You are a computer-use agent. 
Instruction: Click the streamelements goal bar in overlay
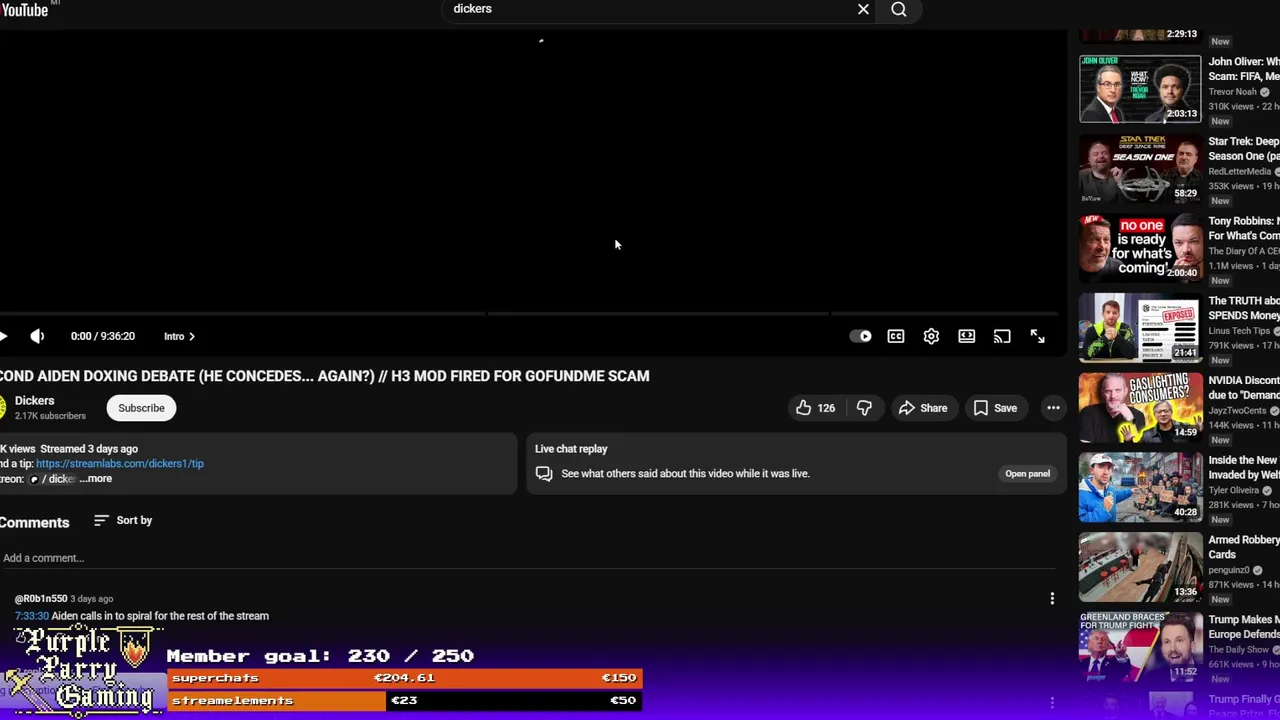click(404, 700)
